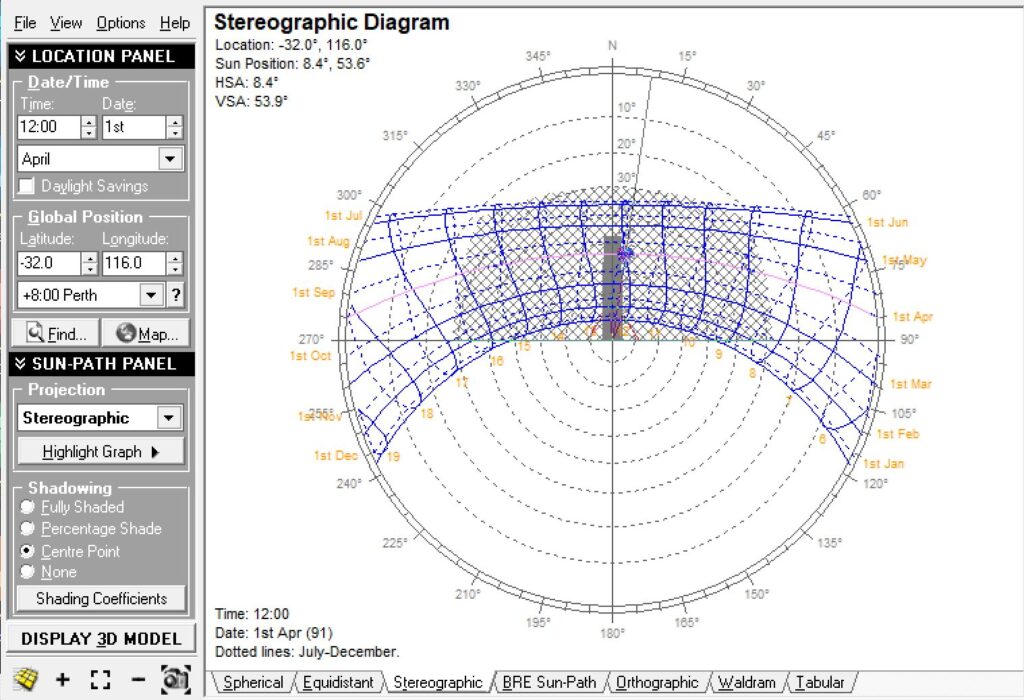This screenshot has height=700, width=1024.
Task: Select the zoom out minus icon
Action: pos(138,680)
